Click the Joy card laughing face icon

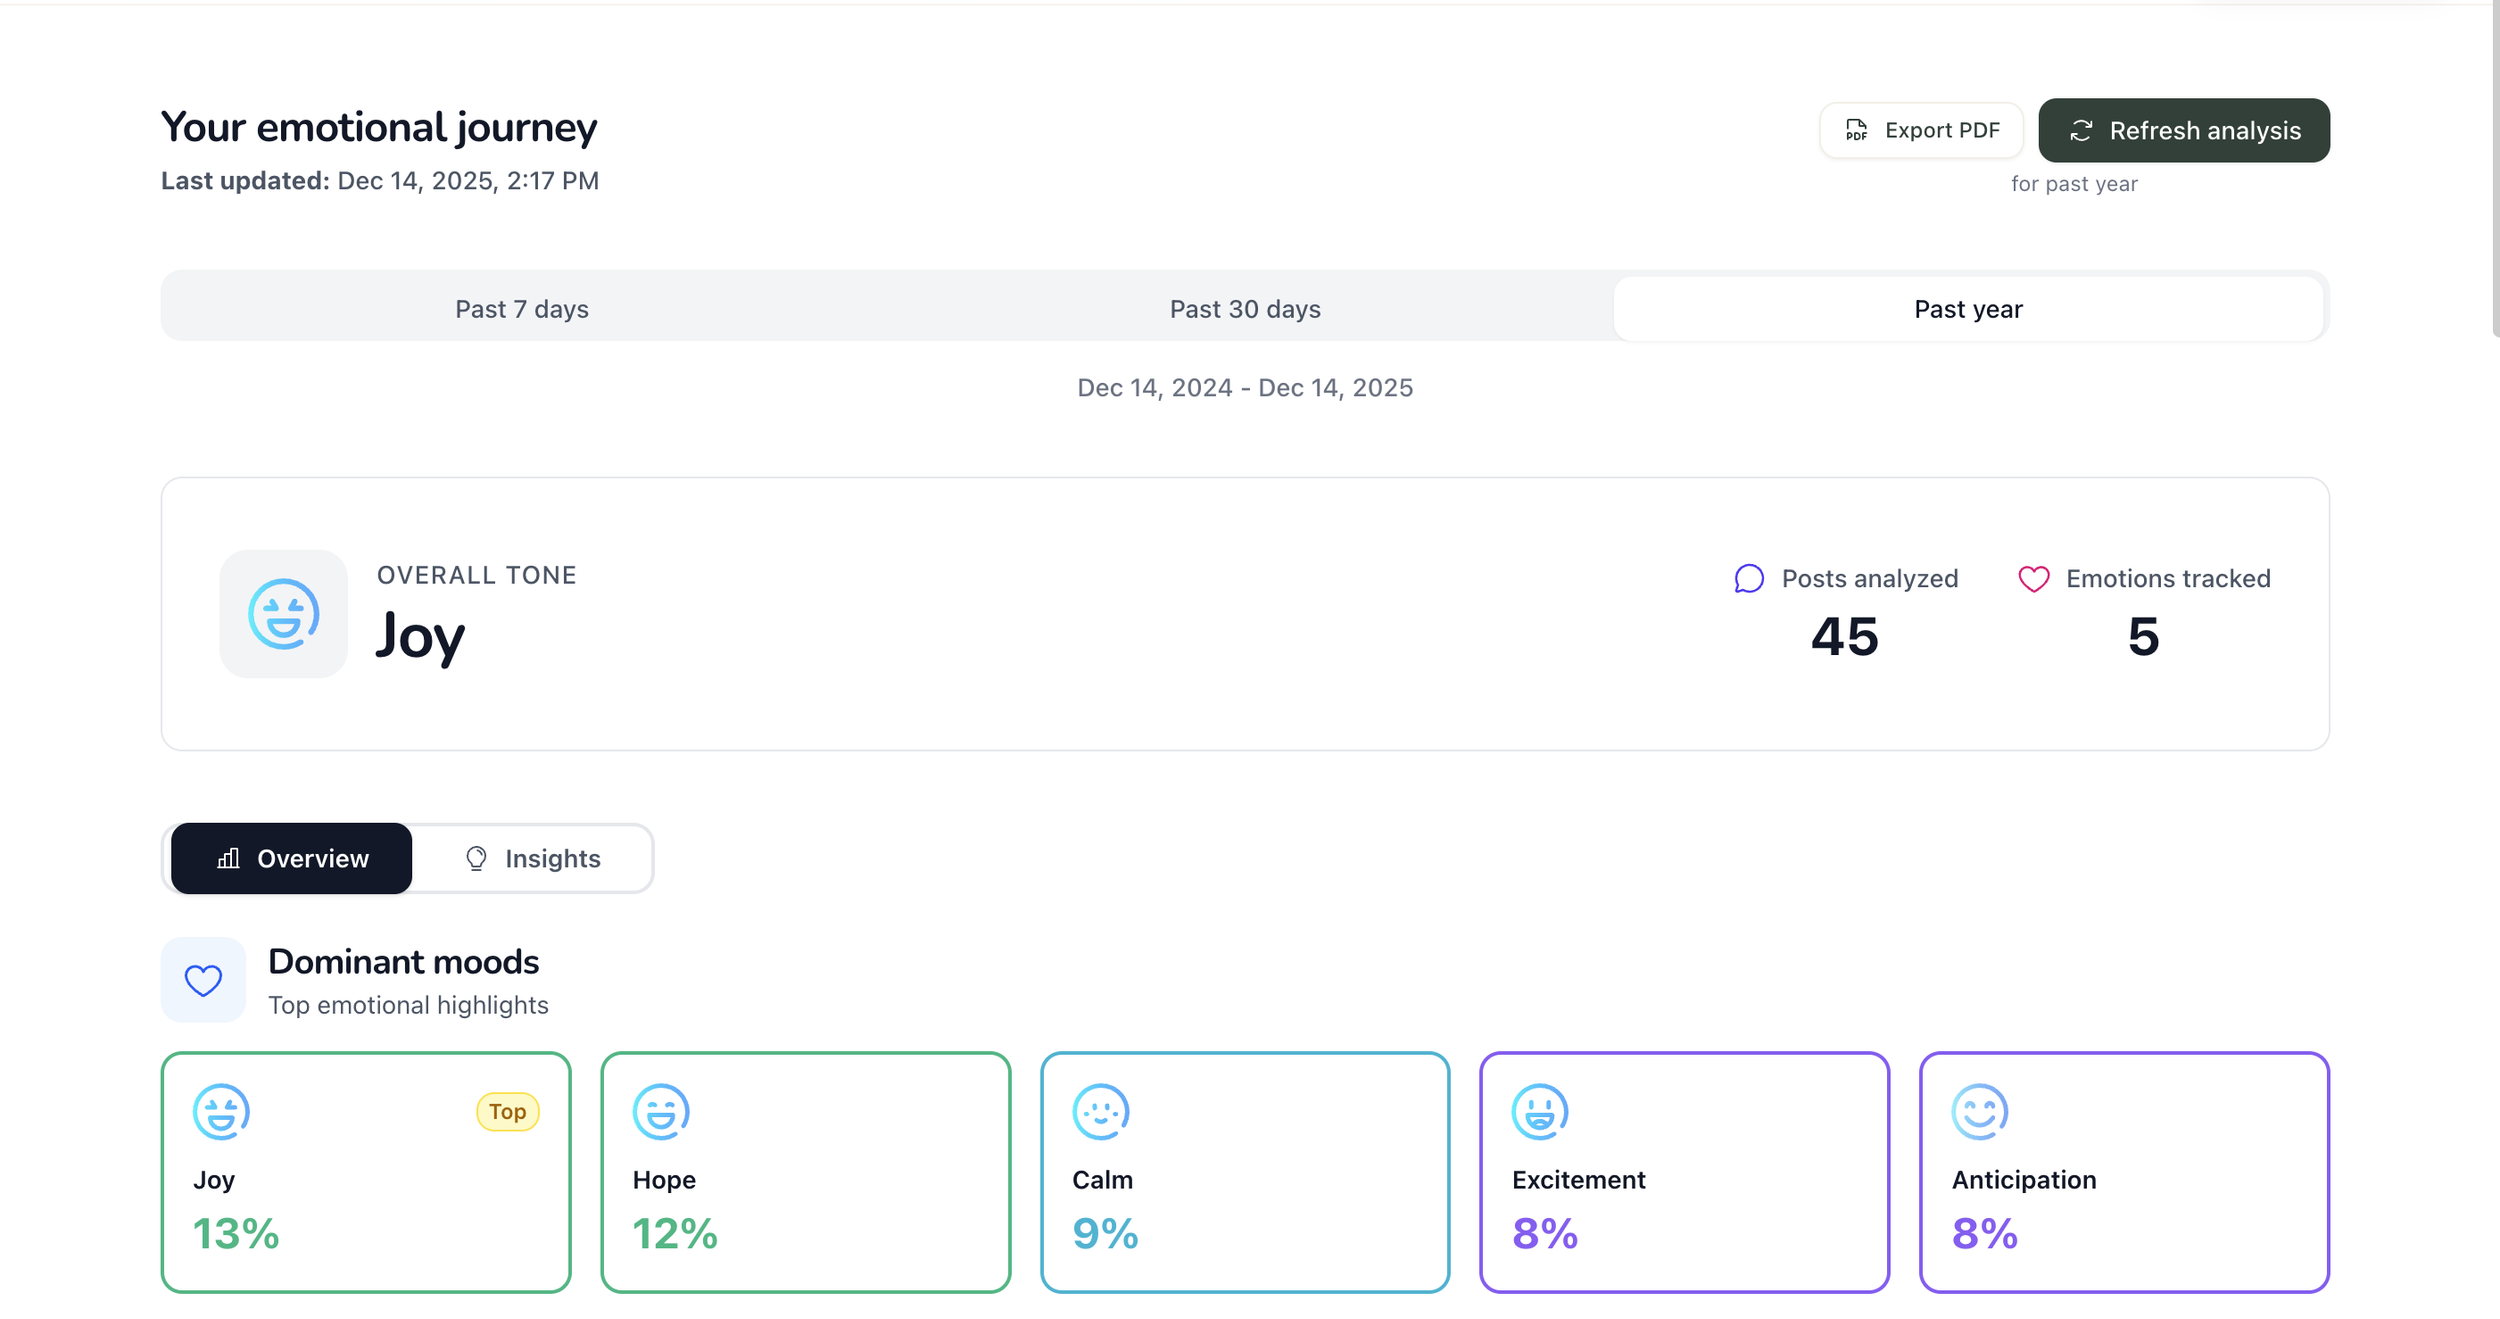[x=221, y=1111]
